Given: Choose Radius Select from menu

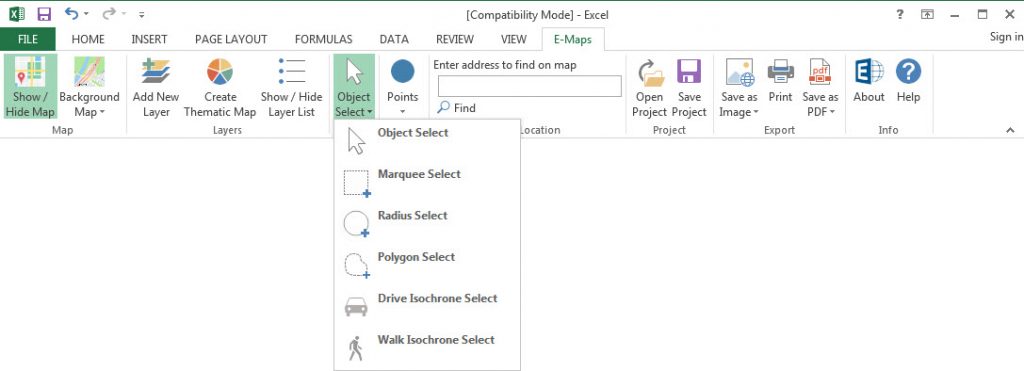Looking at the screenshot, I should (x=427, y=223).
